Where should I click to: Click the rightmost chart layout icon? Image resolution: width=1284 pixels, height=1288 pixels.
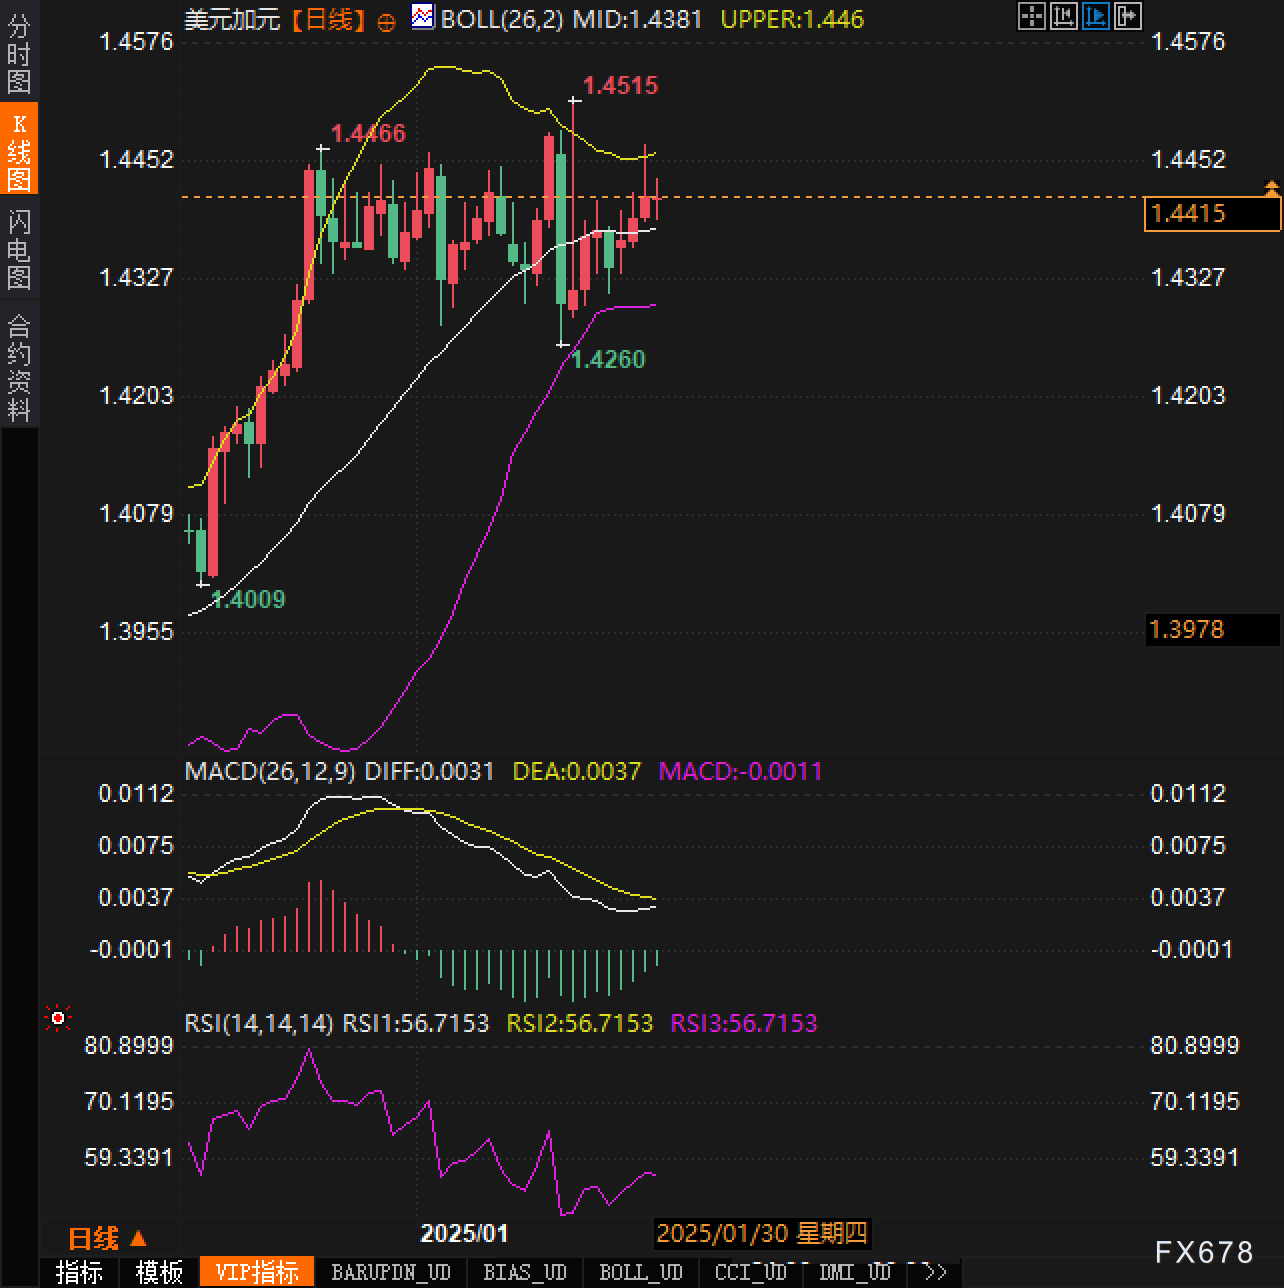pyautogui.click(x=1128, y=18)
